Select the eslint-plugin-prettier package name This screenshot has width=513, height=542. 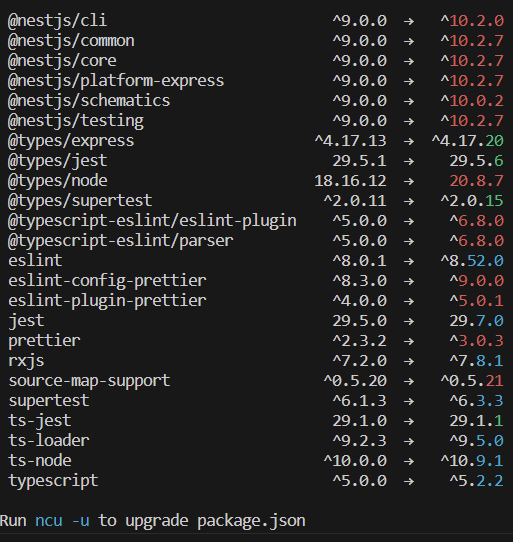click(107, 301)
